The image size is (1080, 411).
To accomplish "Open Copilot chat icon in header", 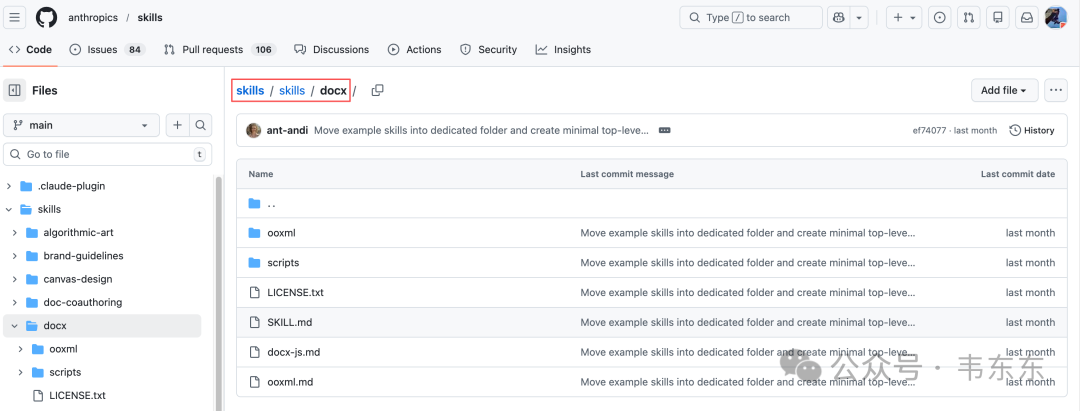I will click(839, 17).
